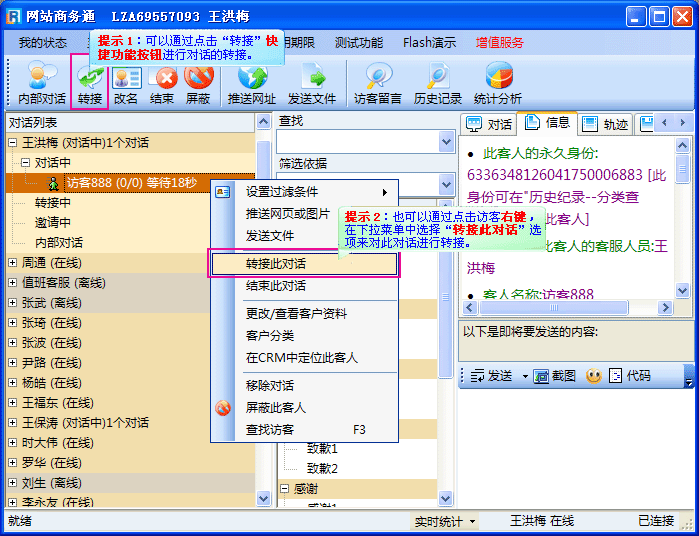This screenshot has height=536, width=699.
Task: Click the 转接 transfer toolbar icon
Action: click(90, 84)
